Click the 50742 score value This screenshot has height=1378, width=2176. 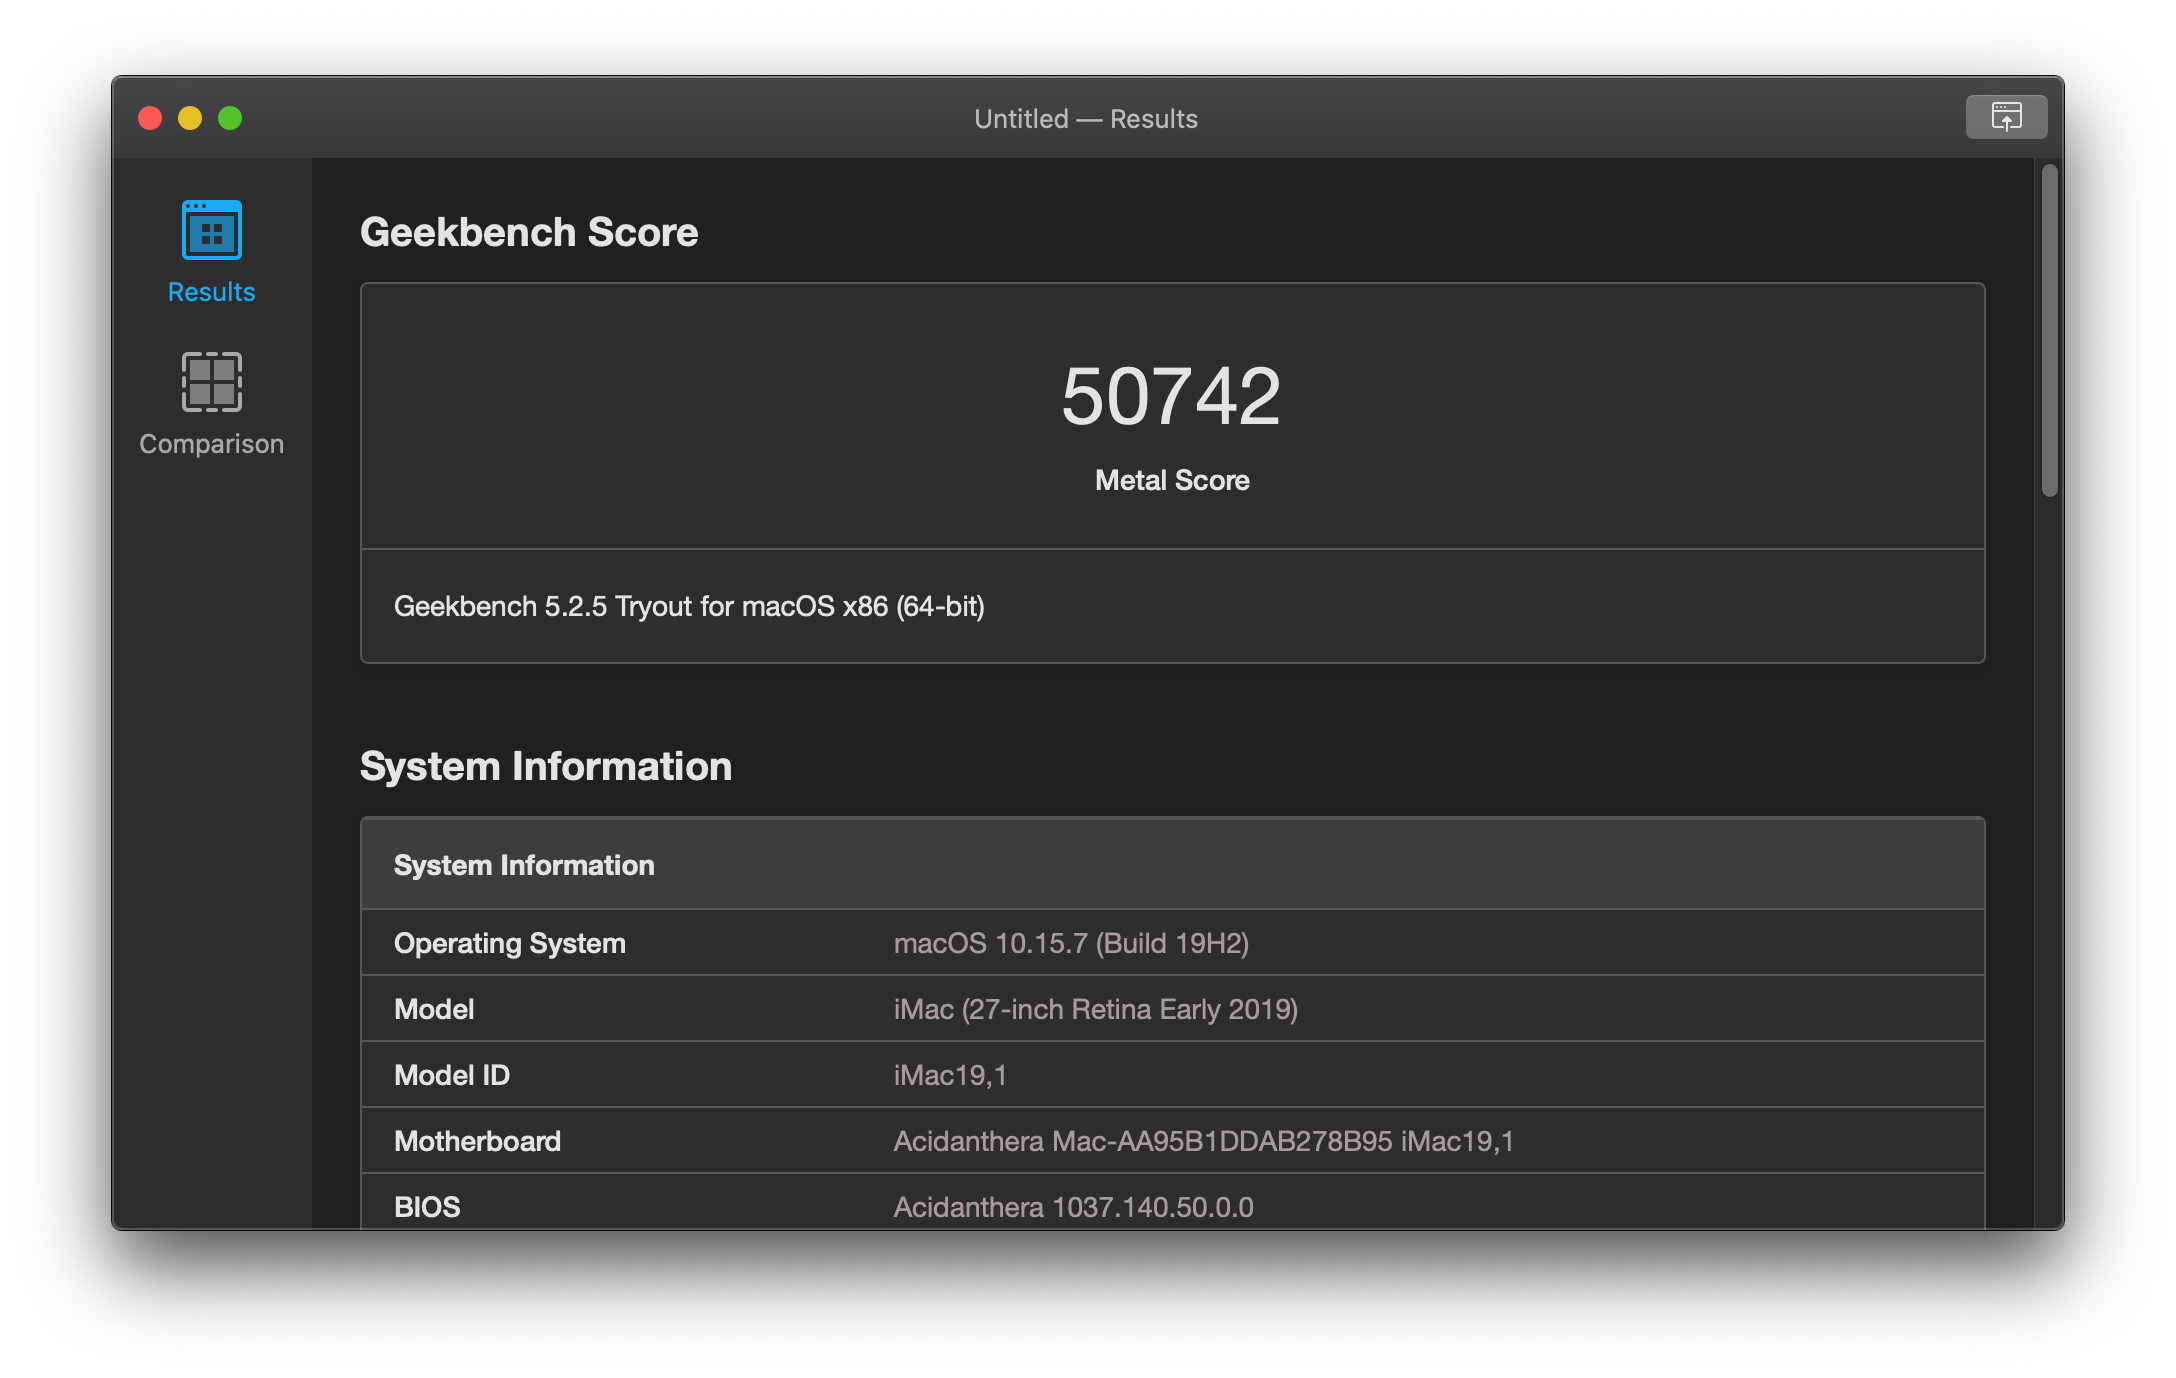click(x=1171, y=396)
